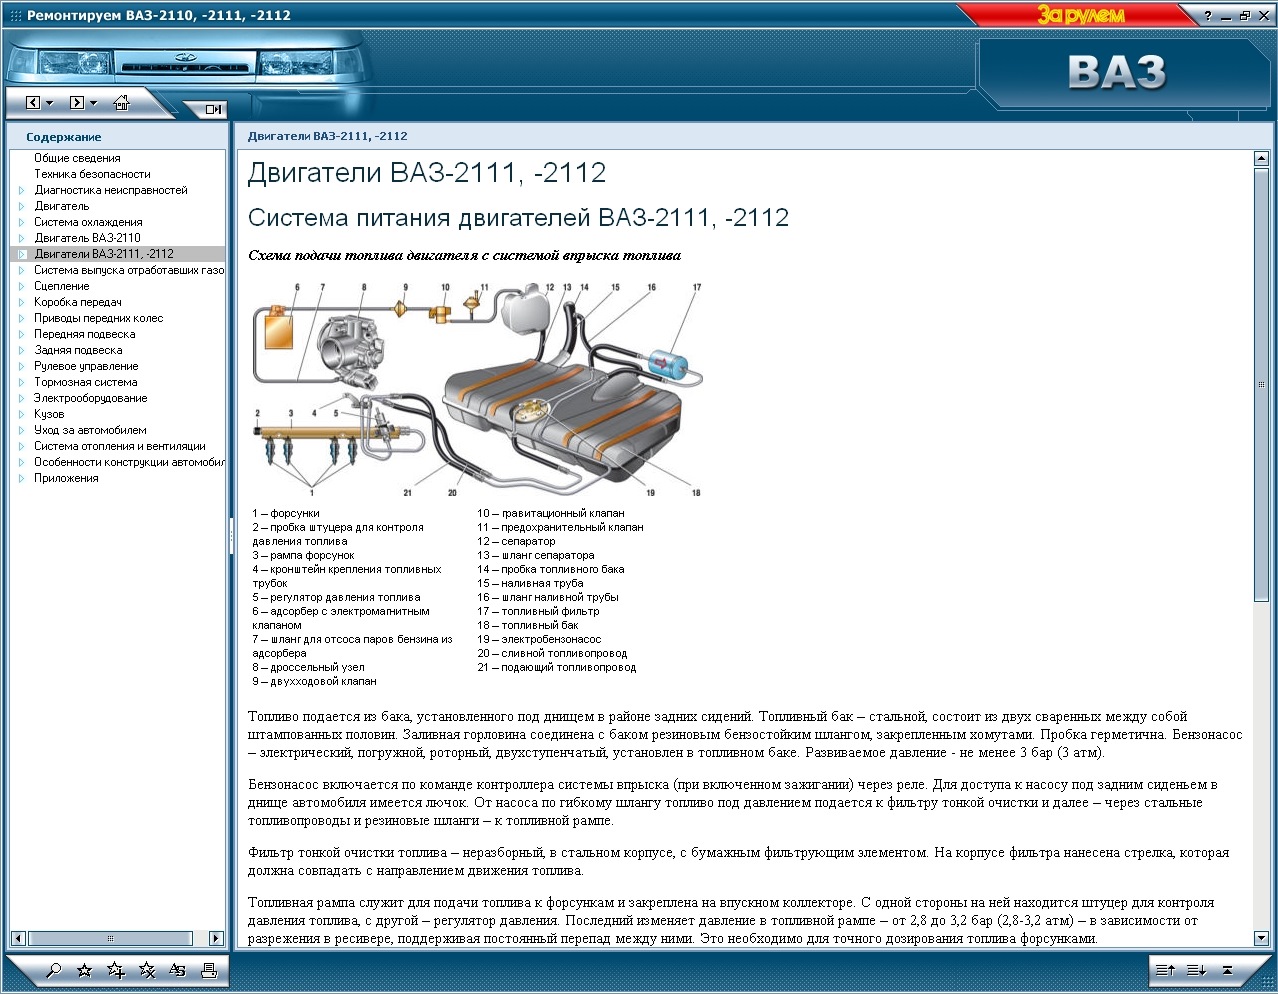Show bookmarks with the plain star icon
Image resolution: width=1278 pixels, height=994 pixels.
(x=85, y=970)
